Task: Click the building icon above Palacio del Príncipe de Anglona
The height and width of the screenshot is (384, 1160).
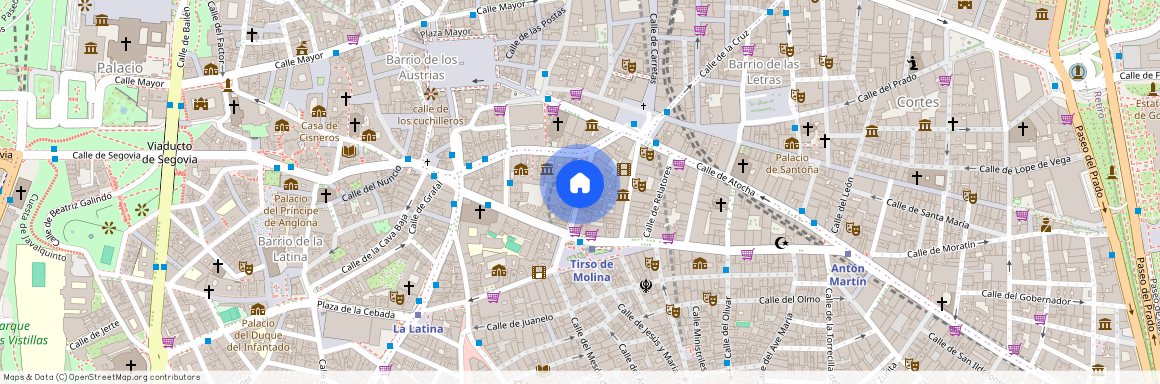Action: click(x=291, y=184)
